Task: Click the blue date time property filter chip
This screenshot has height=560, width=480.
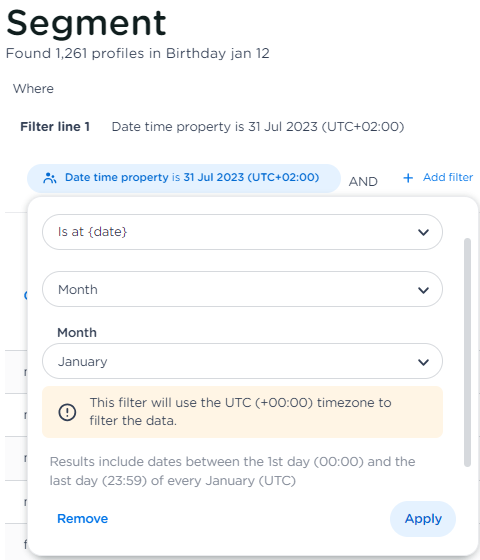Action: pos(184,178)
